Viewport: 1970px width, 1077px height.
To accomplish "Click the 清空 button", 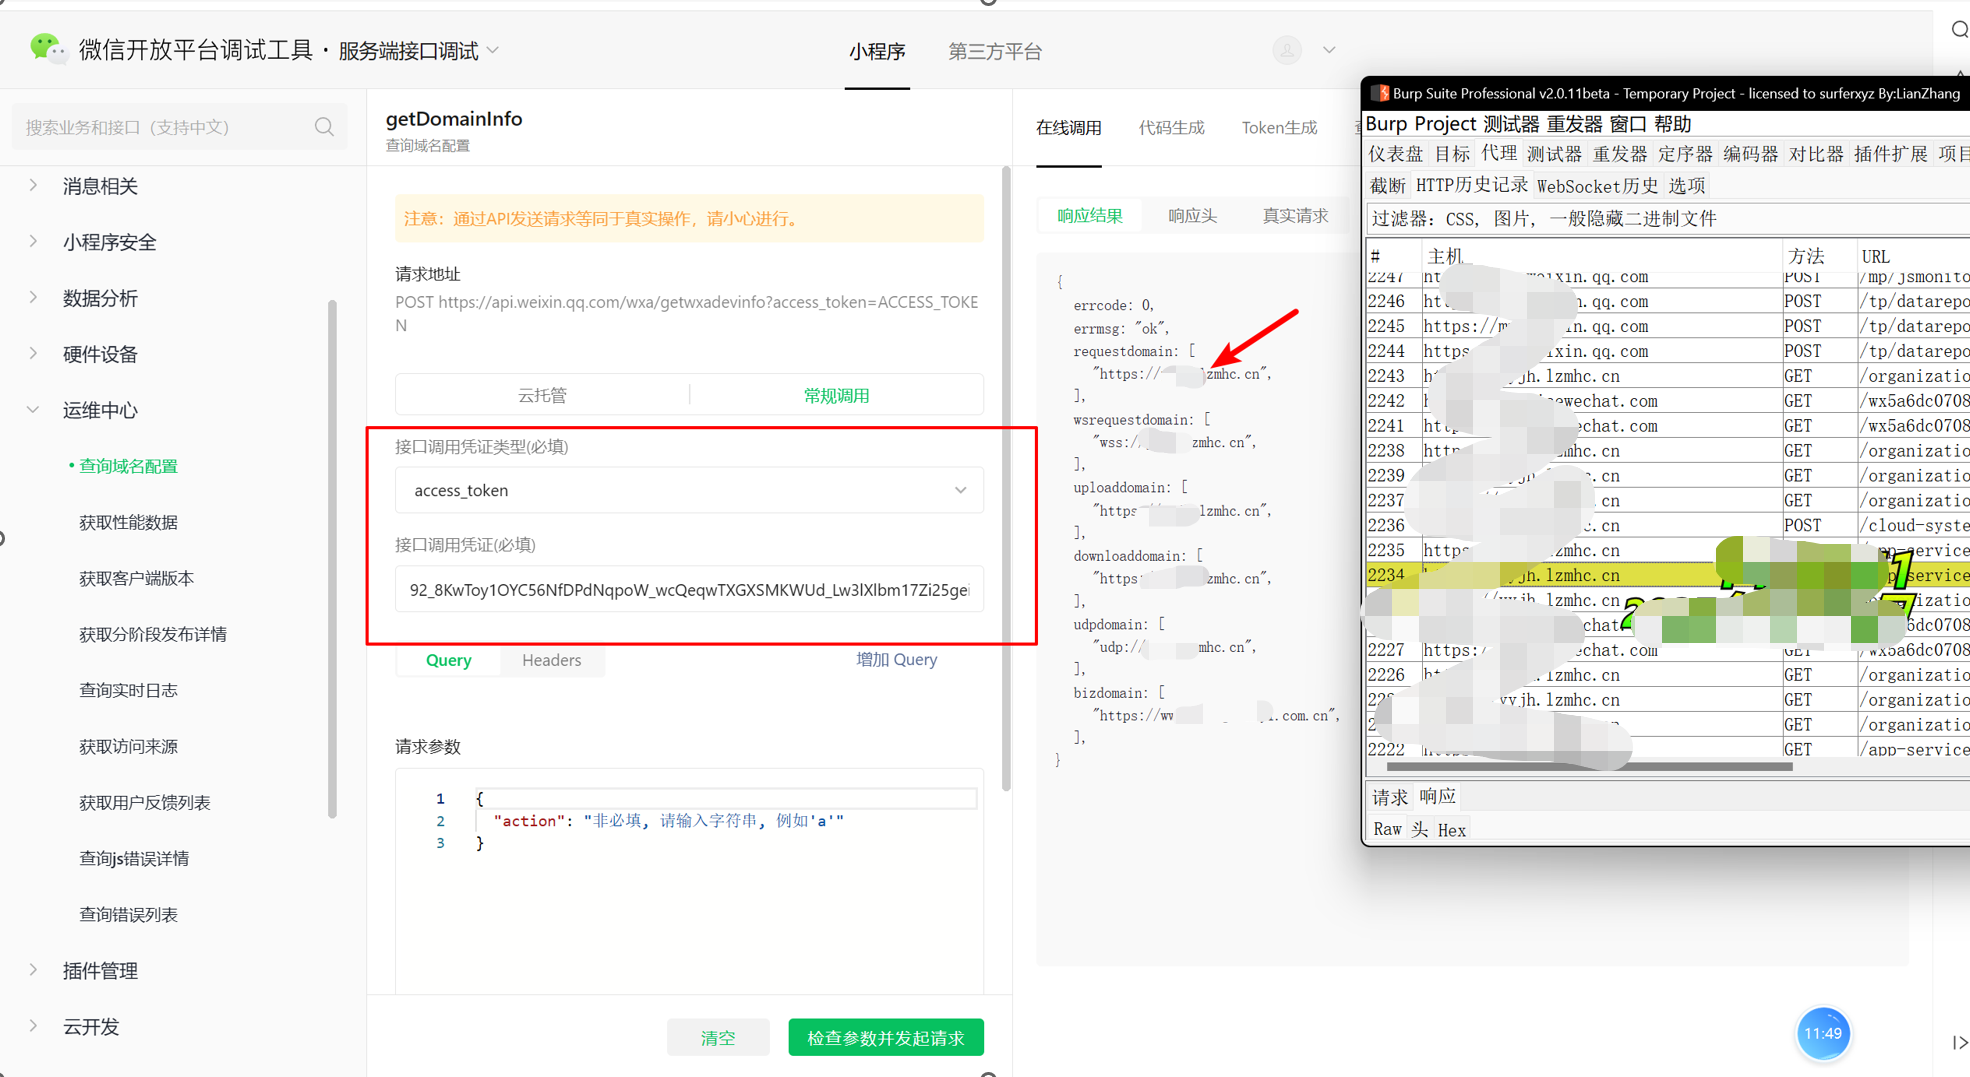I will point(718,1038).
